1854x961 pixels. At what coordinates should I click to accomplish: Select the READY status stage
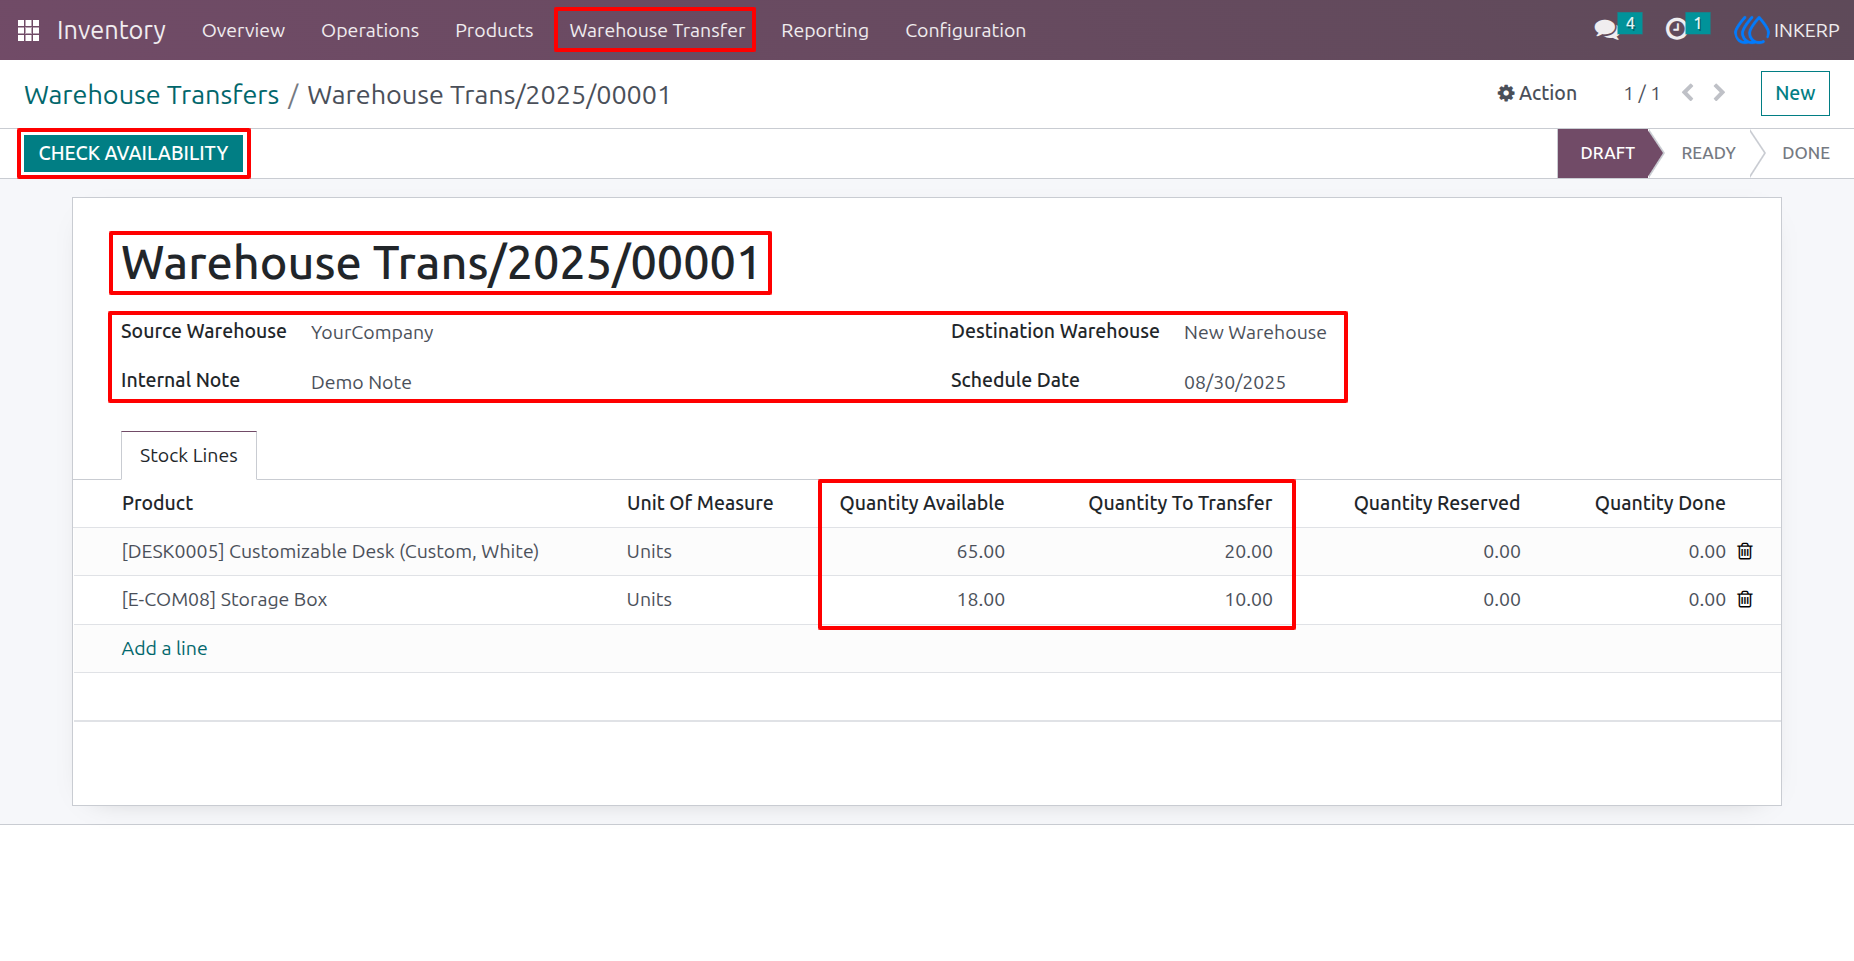click(1708, 153)
